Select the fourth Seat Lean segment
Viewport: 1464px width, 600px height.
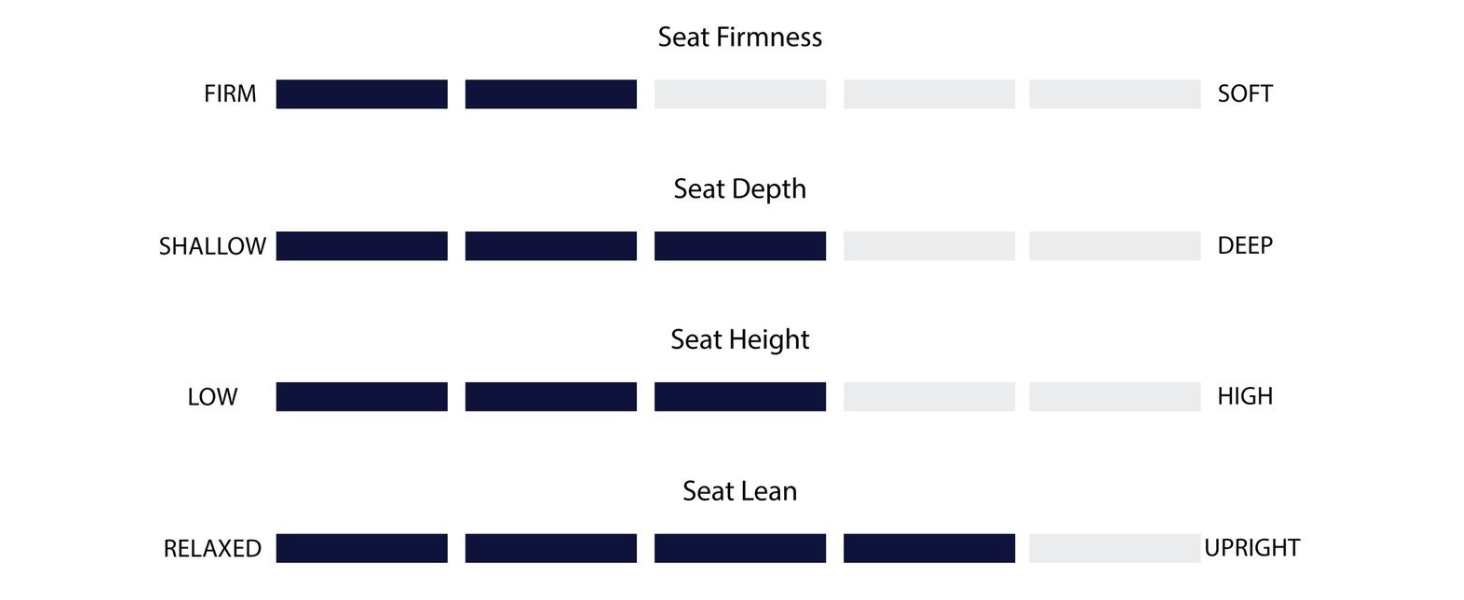pos(928,548)
